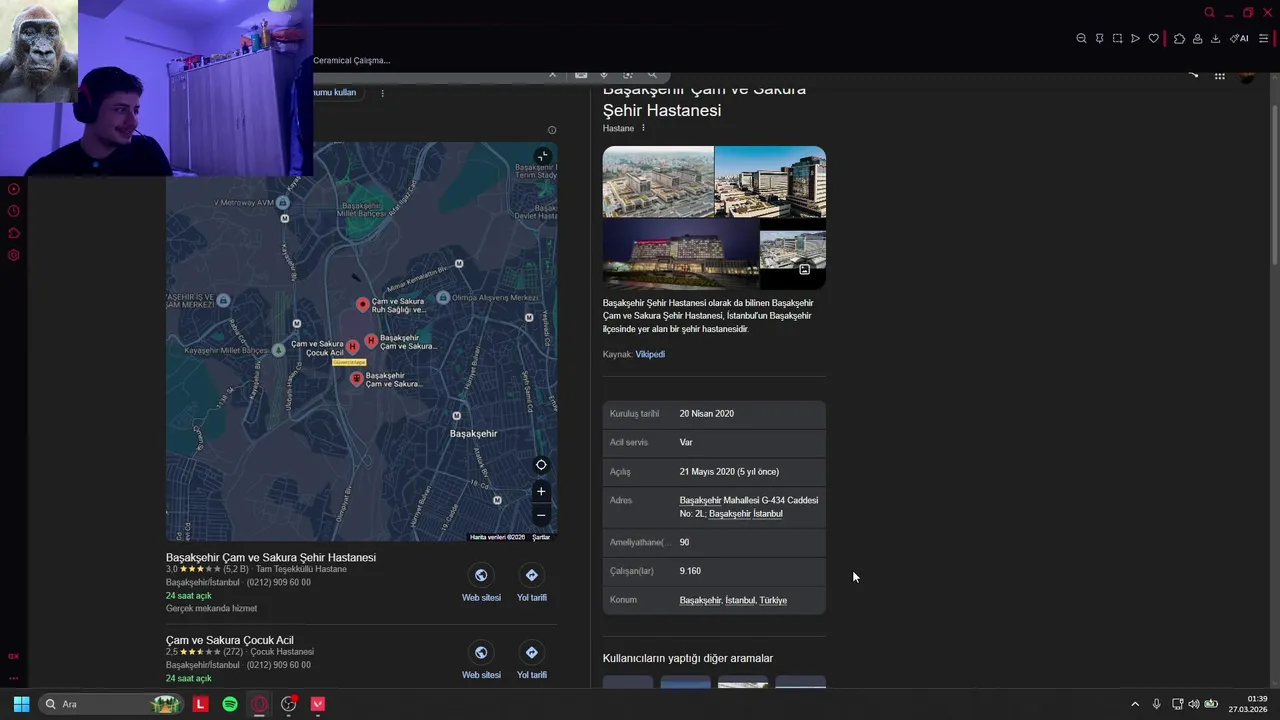Viewport: 1280px width, 720px height.
Task: Select the Çam ve Sakura Çocuk Acil map pin
Action: pyautogui.click(x=352, y=346)
